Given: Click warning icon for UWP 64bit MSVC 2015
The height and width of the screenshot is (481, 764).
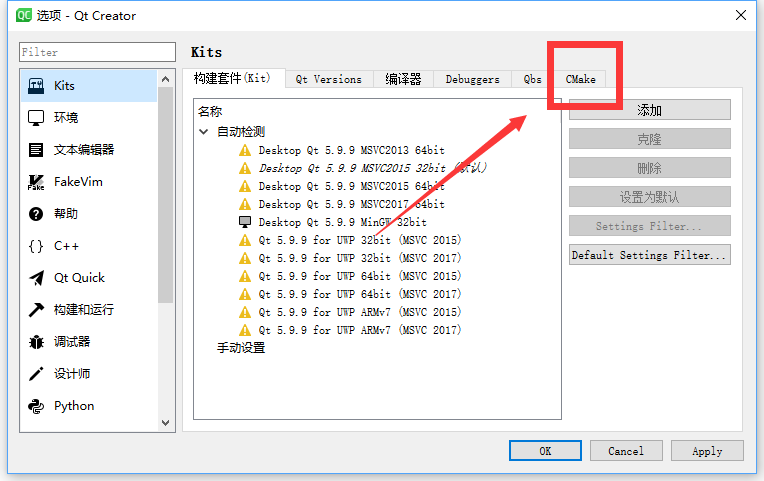Looking at the screenshot, I should pos(245,276).
